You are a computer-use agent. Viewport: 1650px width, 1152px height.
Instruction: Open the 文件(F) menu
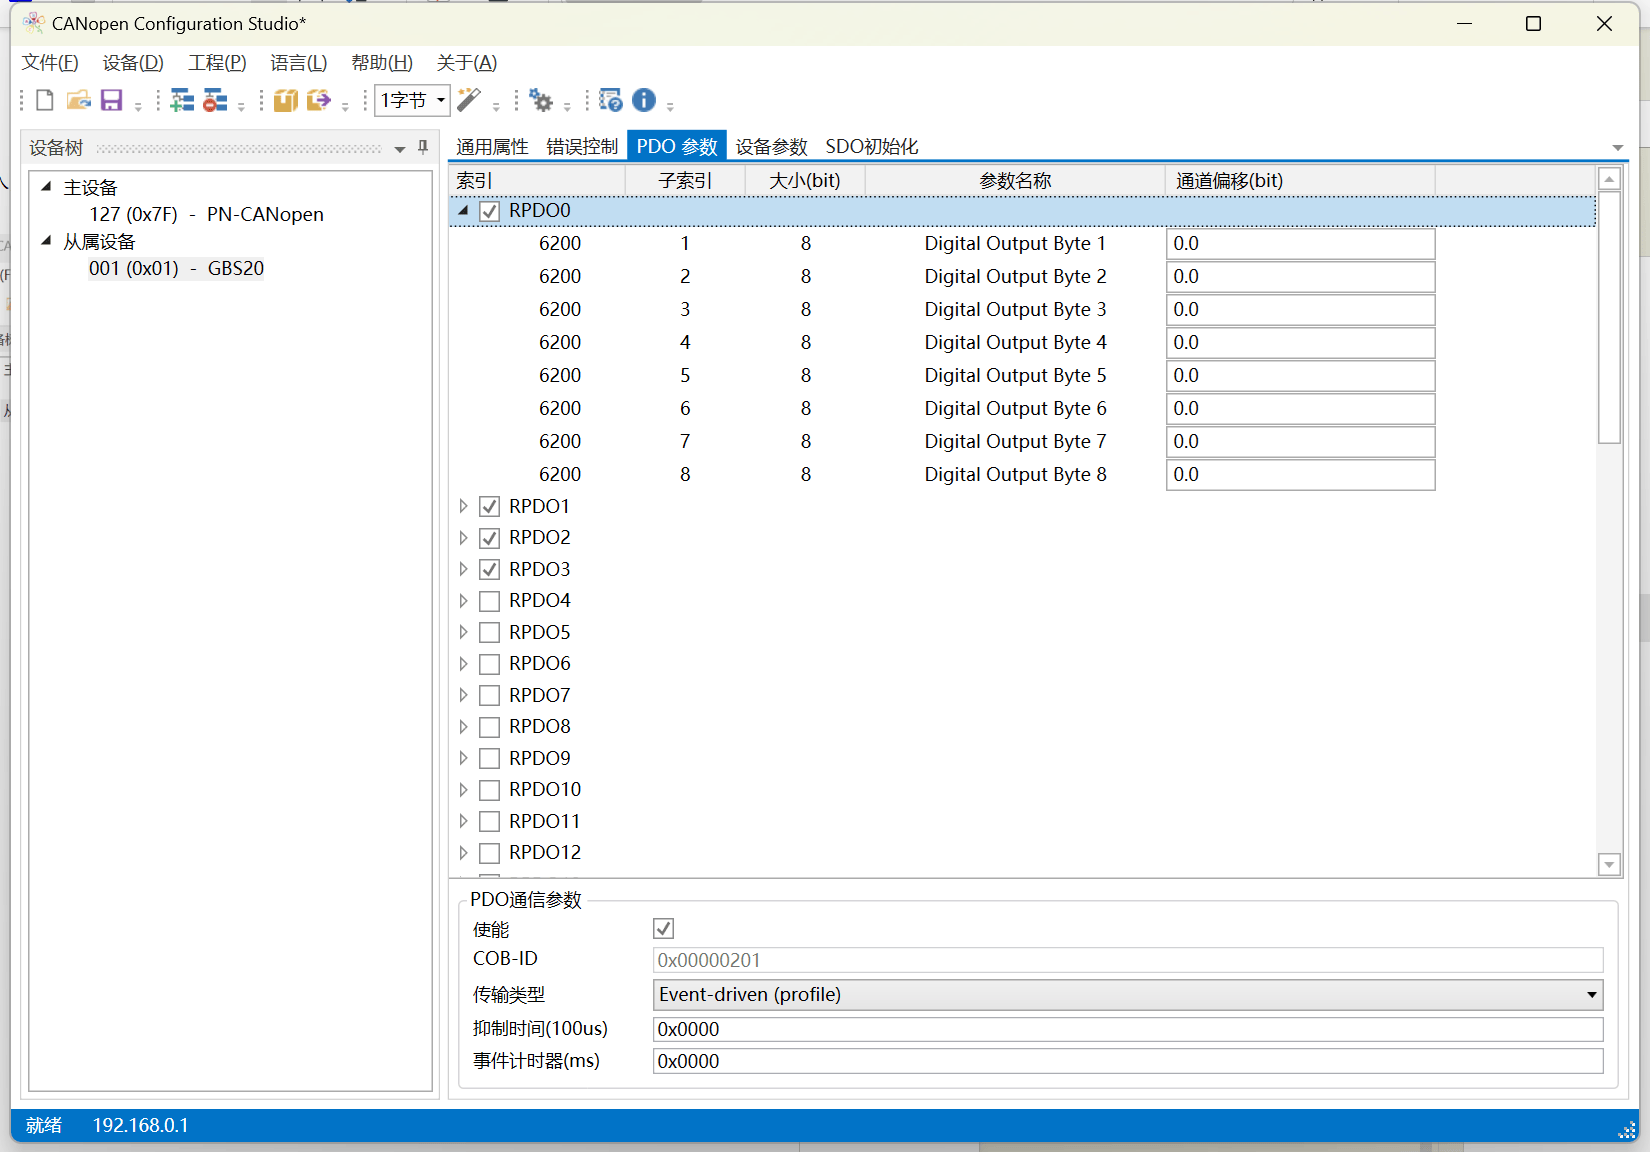tap(50, 62)
